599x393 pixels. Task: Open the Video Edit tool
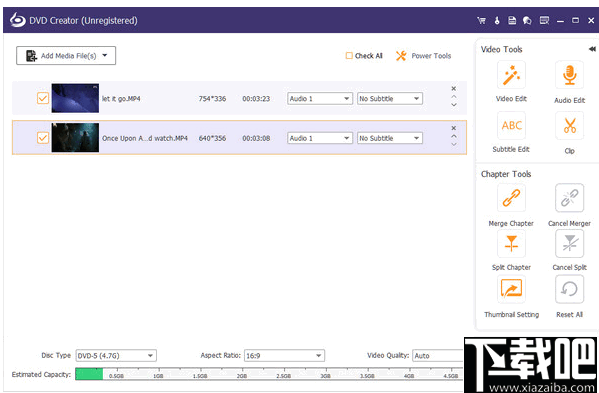coord(511,75)
